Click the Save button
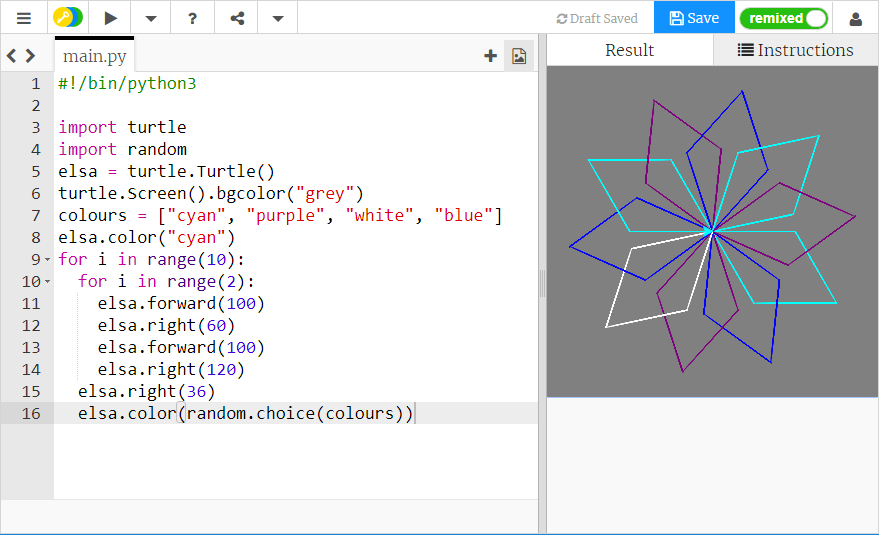The height and width of the screenshot is (535, 879). [x=694, y=18]
